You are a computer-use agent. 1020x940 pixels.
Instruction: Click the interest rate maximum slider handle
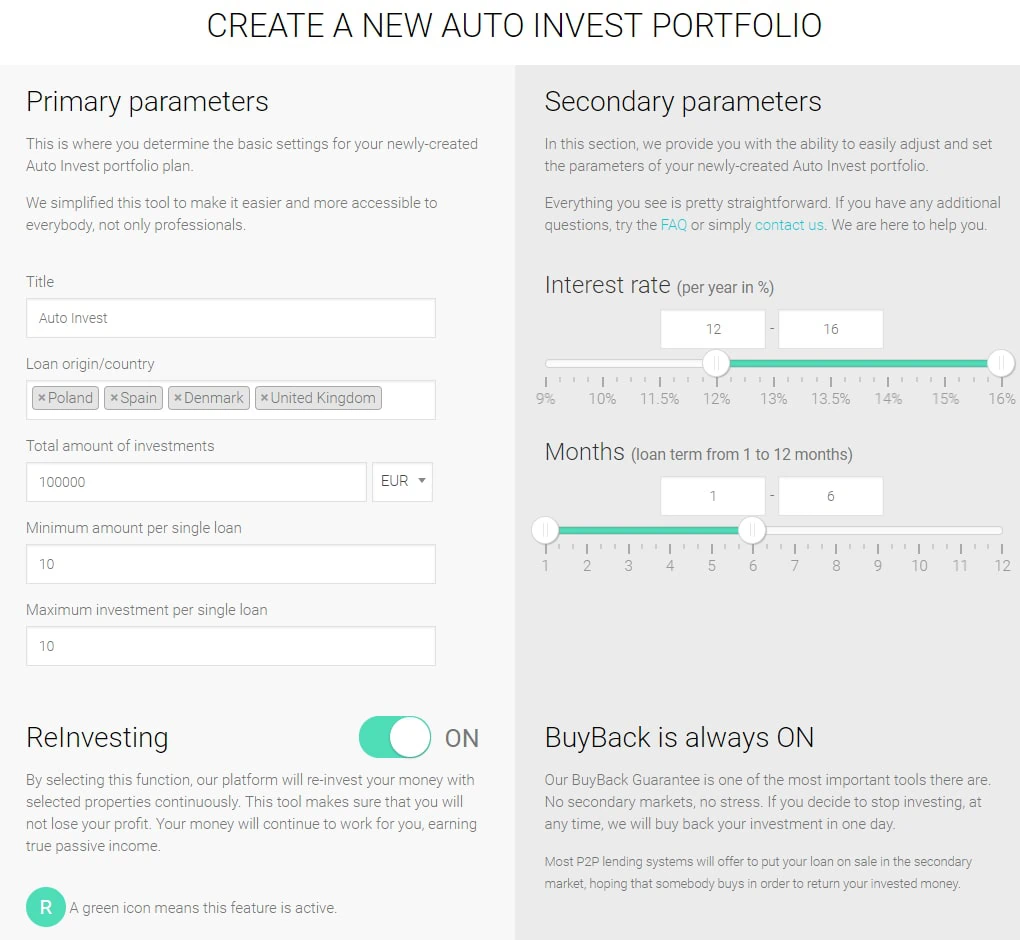pos(1001,363)
